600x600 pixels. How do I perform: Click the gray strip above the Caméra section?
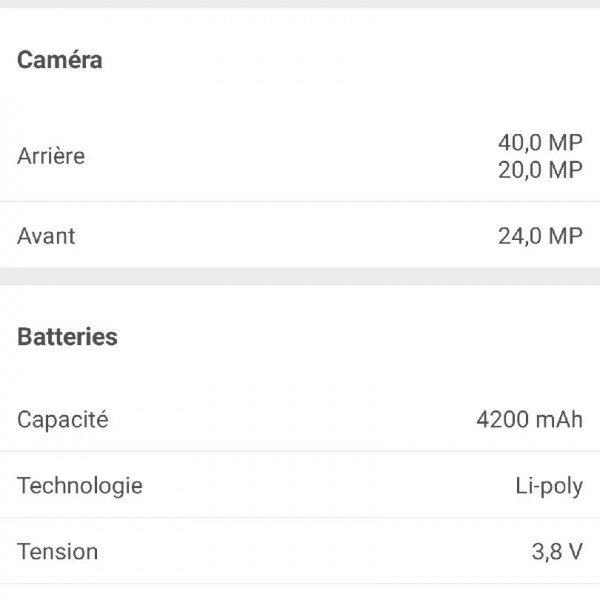pos(300,4)
